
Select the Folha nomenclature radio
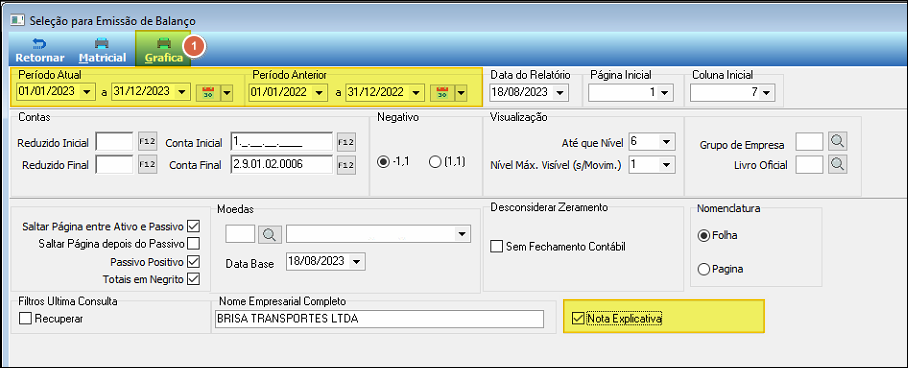tap(704, 235)
